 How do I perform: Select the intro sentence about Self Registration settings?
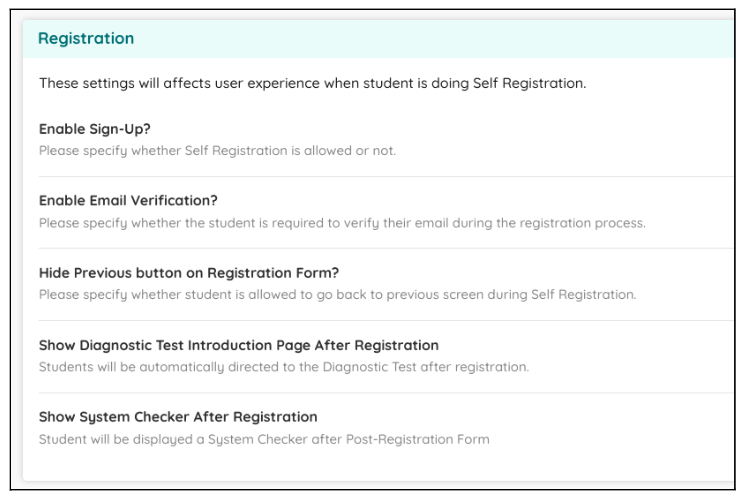(x=312, y=83)
